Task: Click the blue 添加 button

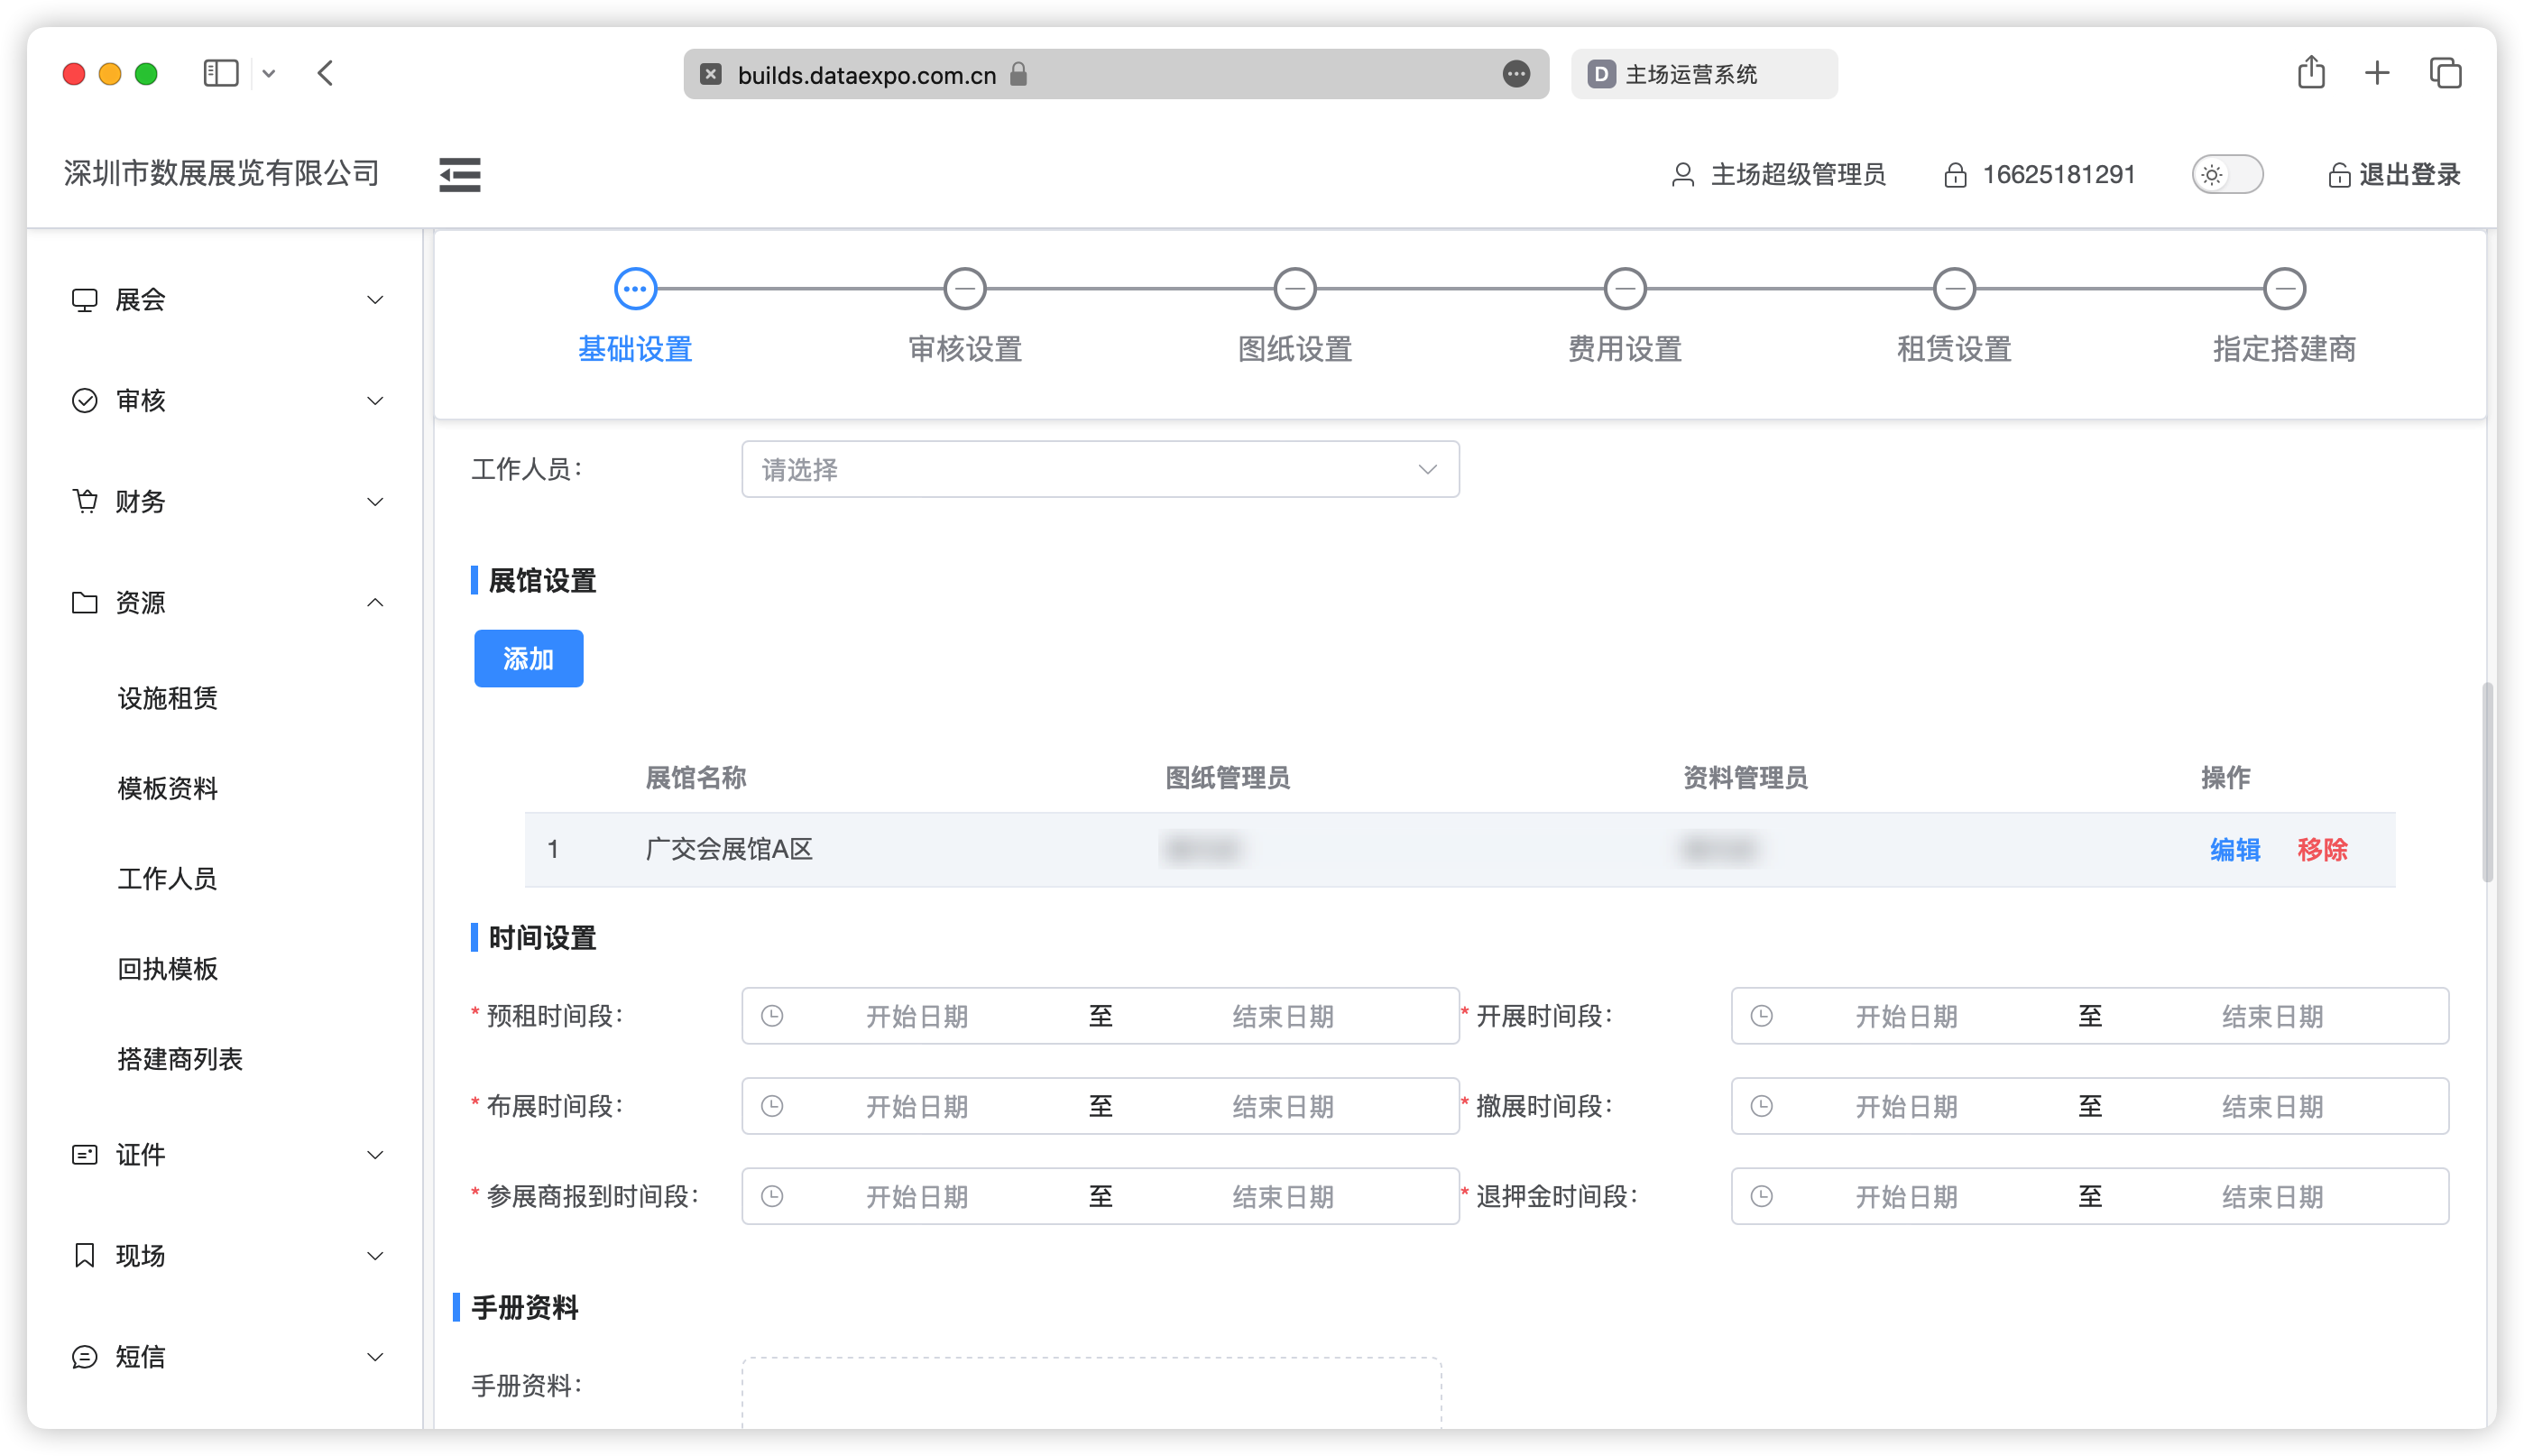Action: pyautogui.click(x=528, y=658)
